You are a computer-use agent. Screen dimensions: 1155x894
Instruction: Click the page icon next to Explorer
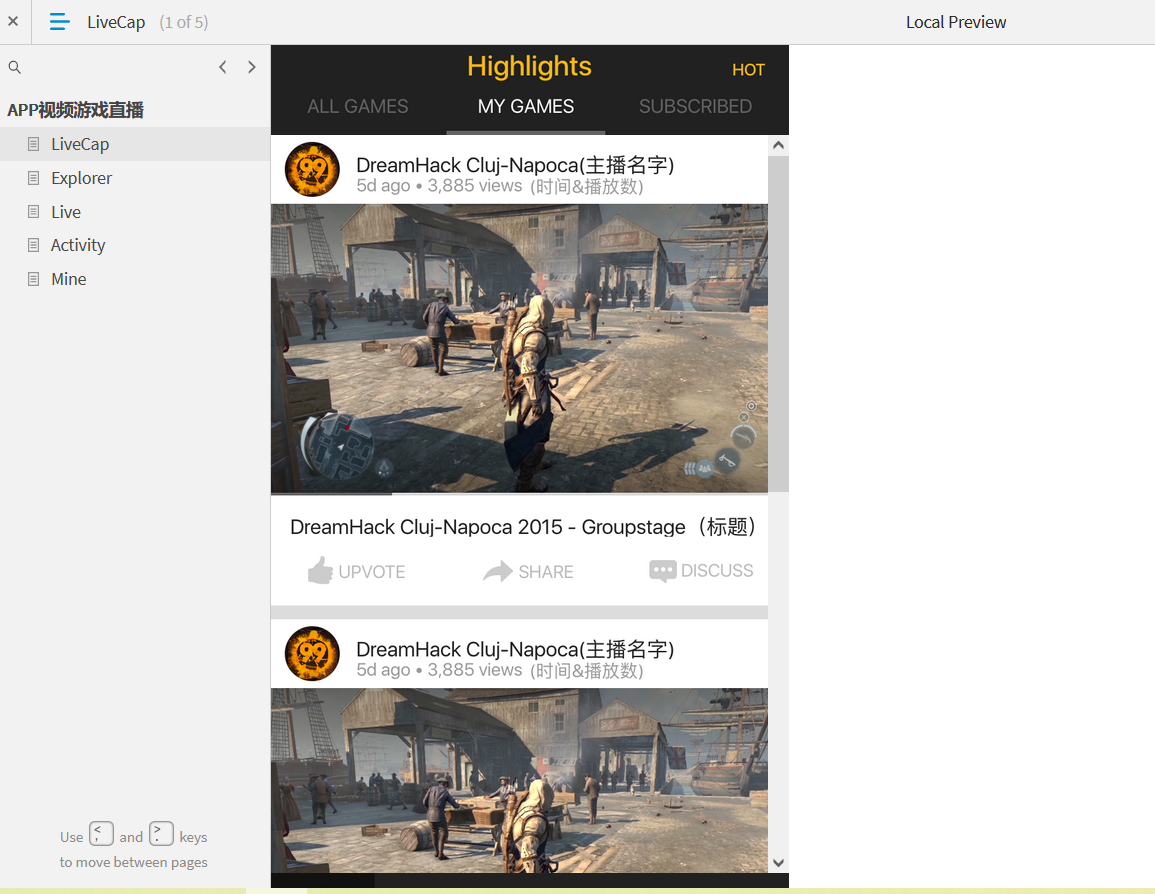coord(33,178)
